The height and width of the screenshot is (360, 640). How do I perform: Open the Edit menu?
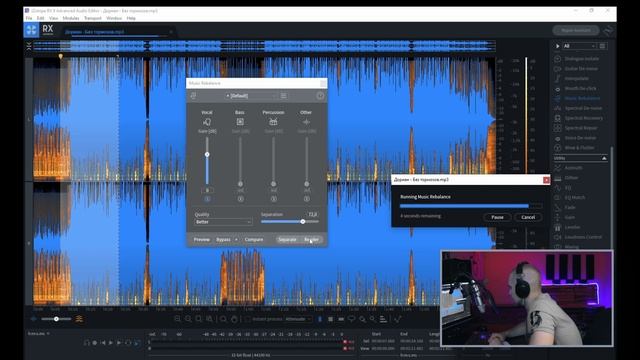(40, 18)
